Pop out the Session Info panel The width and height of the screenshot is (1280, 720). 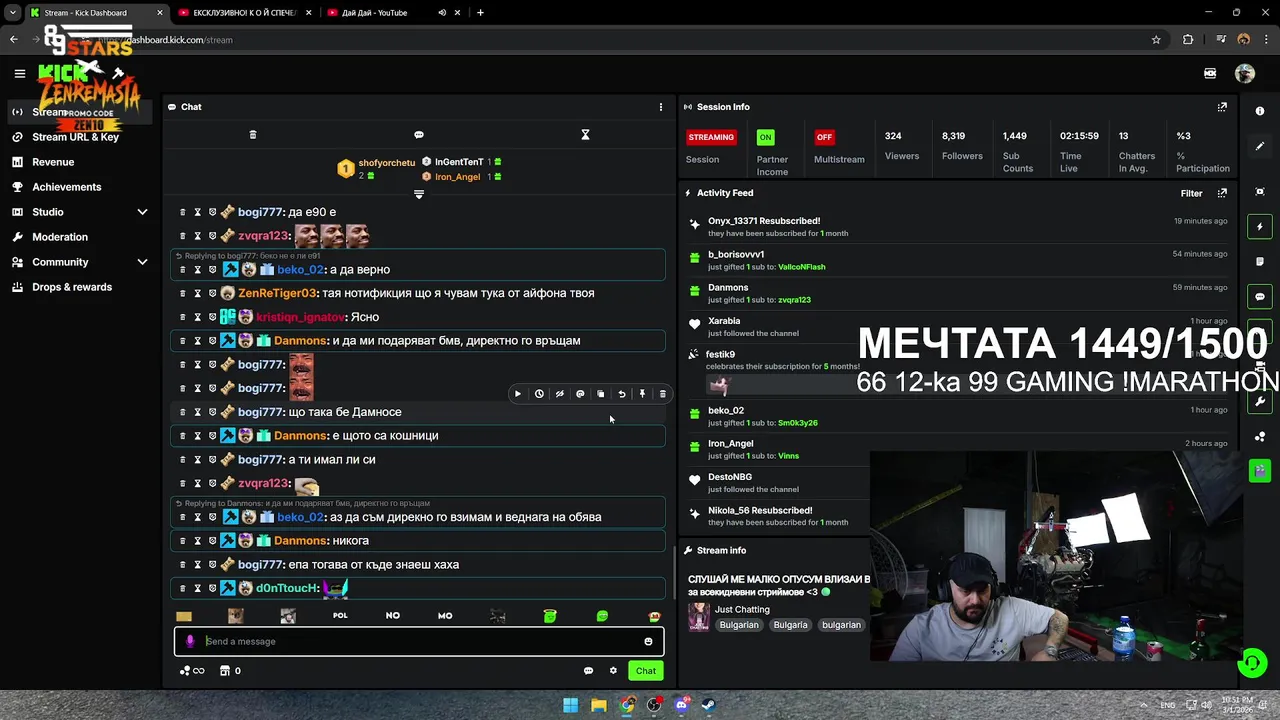tap(1222, 107)
